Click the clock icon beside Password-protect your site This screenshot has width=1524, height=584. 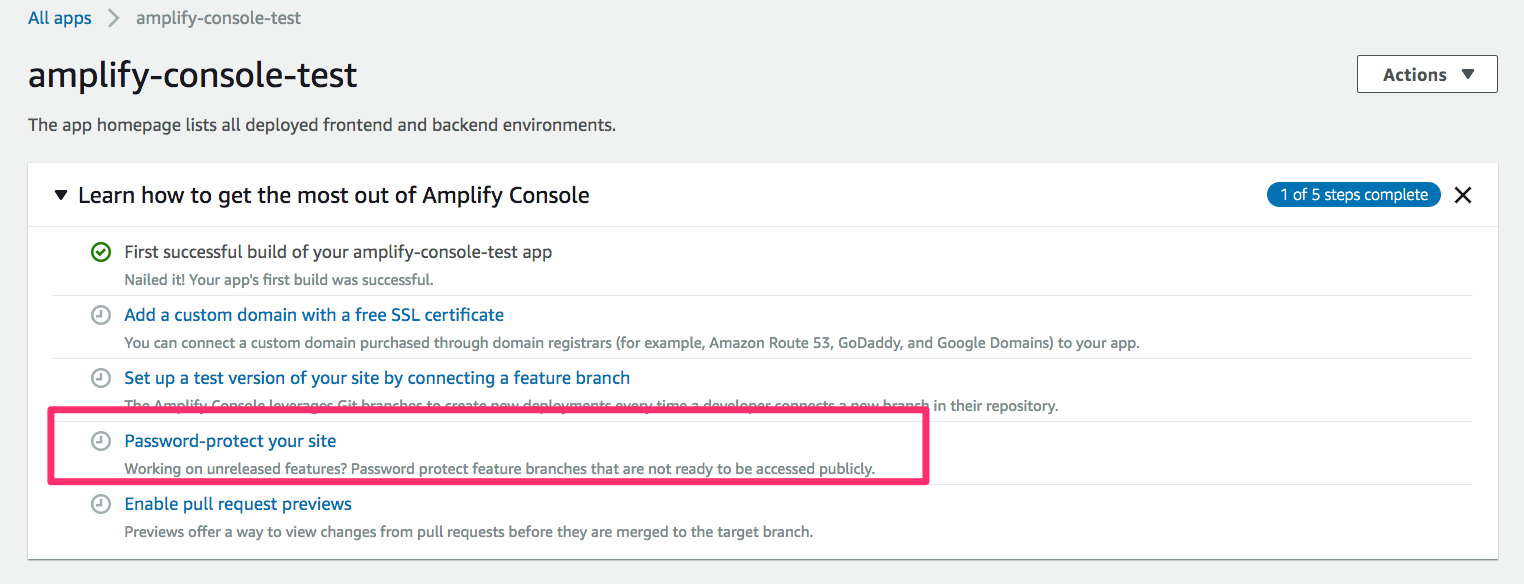(100, 441)
